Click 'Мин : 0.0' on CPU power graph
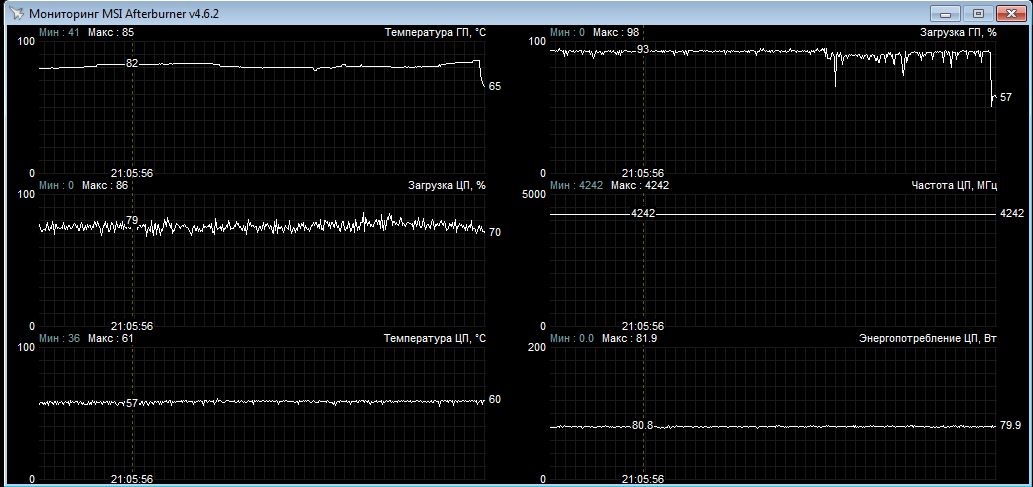 pos(572,338)
